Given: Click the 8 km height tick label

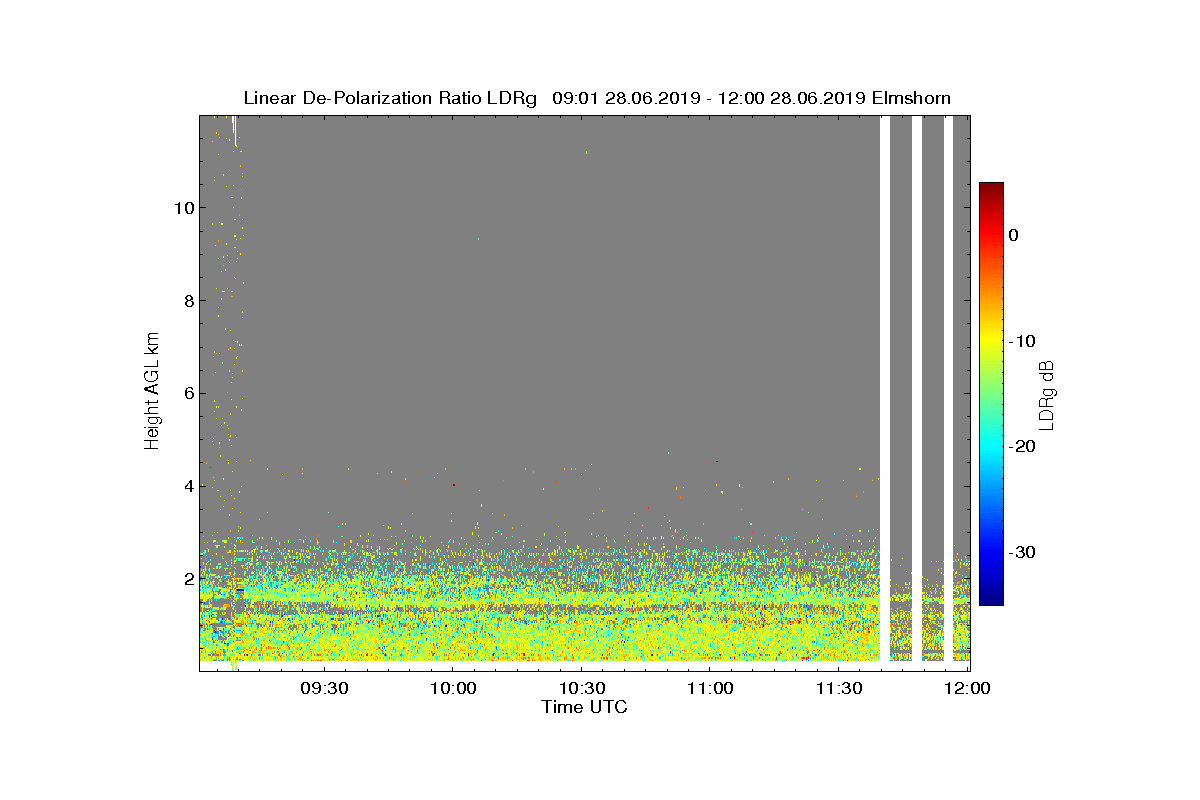Looking at the screenshot, I should [188, 300].
